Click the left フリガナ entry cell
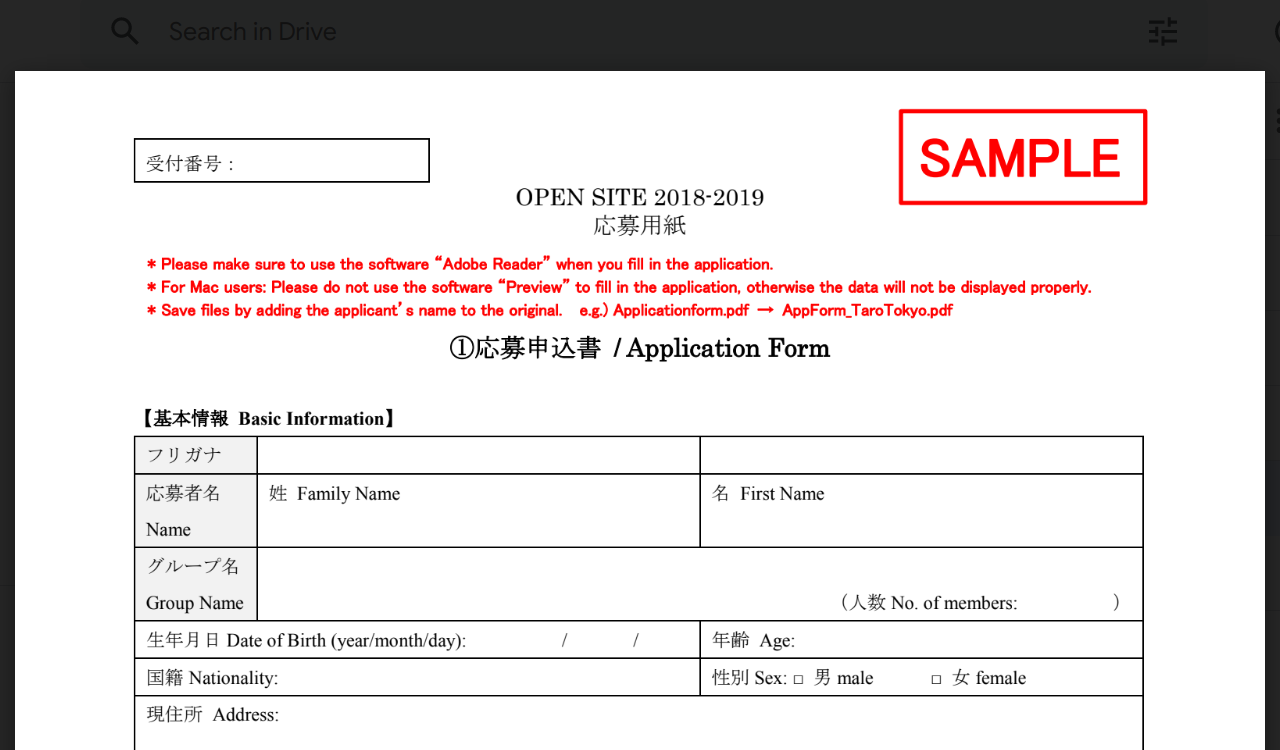Screen dimensions: 1280x750 (x=478, y=456)
